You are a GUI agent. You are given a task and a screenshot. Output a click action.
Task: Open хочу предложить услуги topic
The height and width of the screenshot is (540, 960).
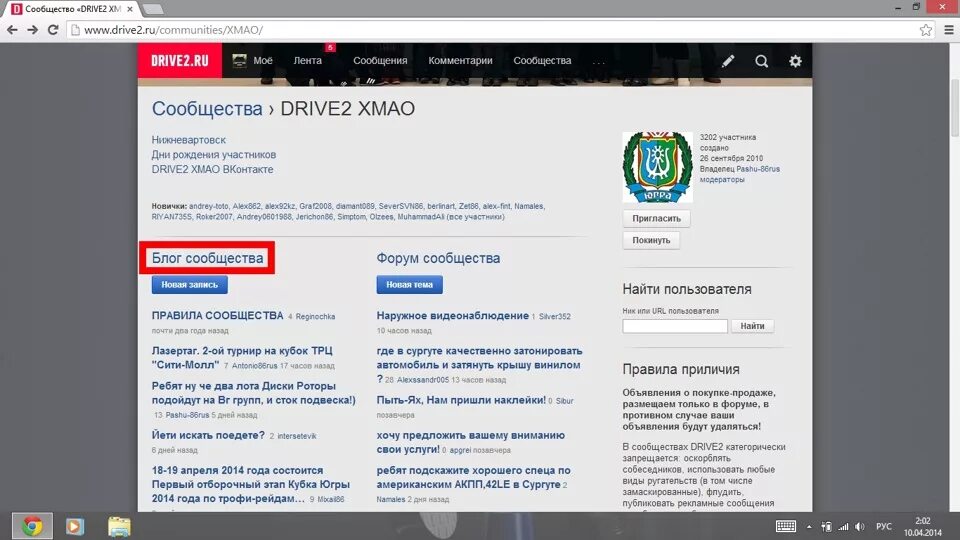click(x=471, y=442)
